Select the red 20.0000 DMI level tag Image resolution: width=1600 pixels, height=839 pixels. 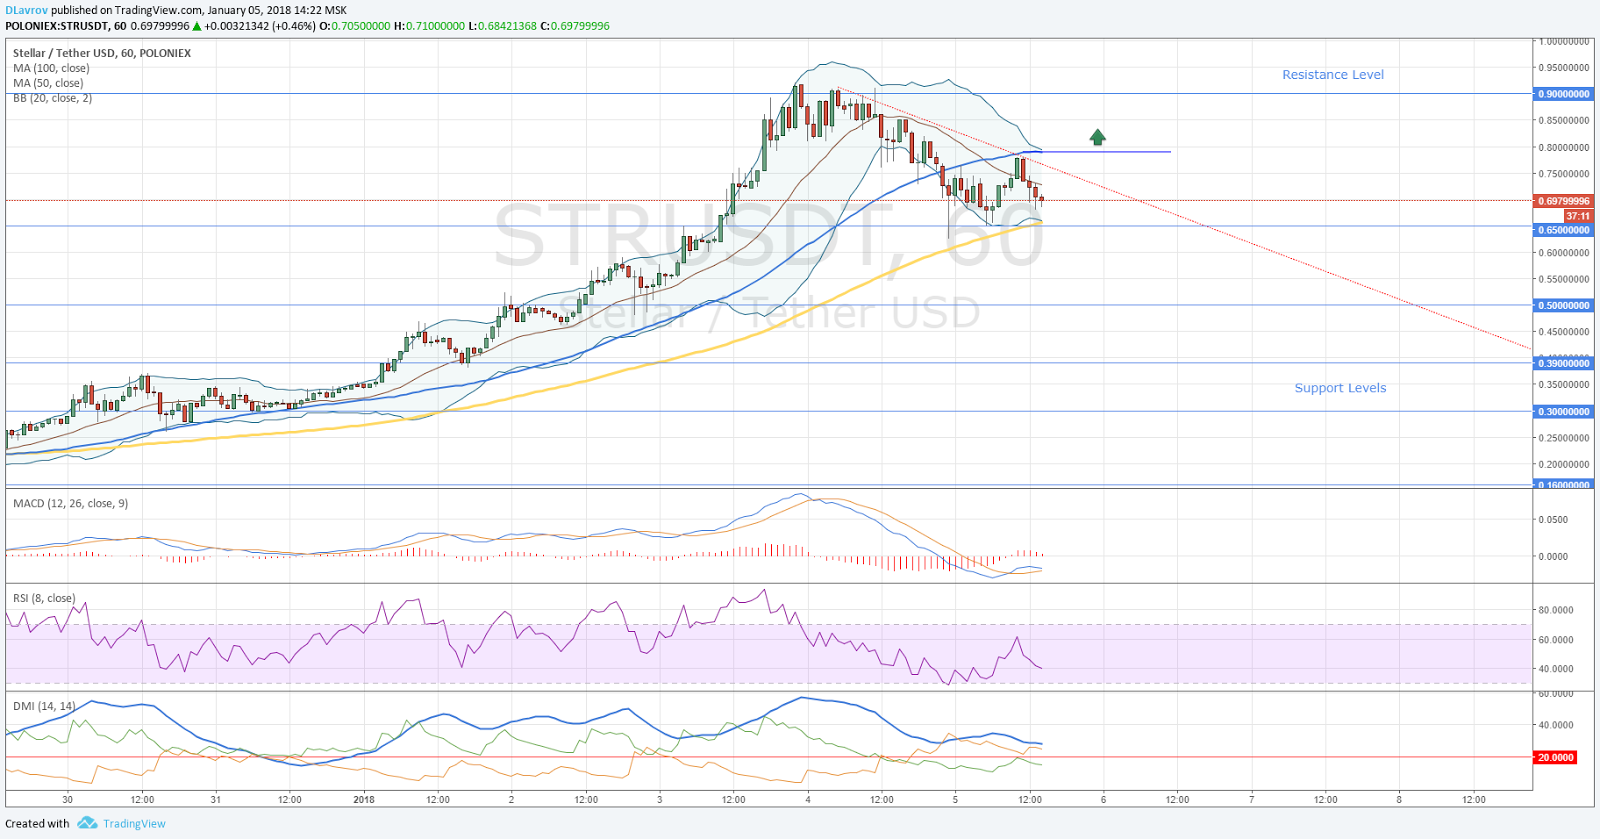tap(1556, 758)
